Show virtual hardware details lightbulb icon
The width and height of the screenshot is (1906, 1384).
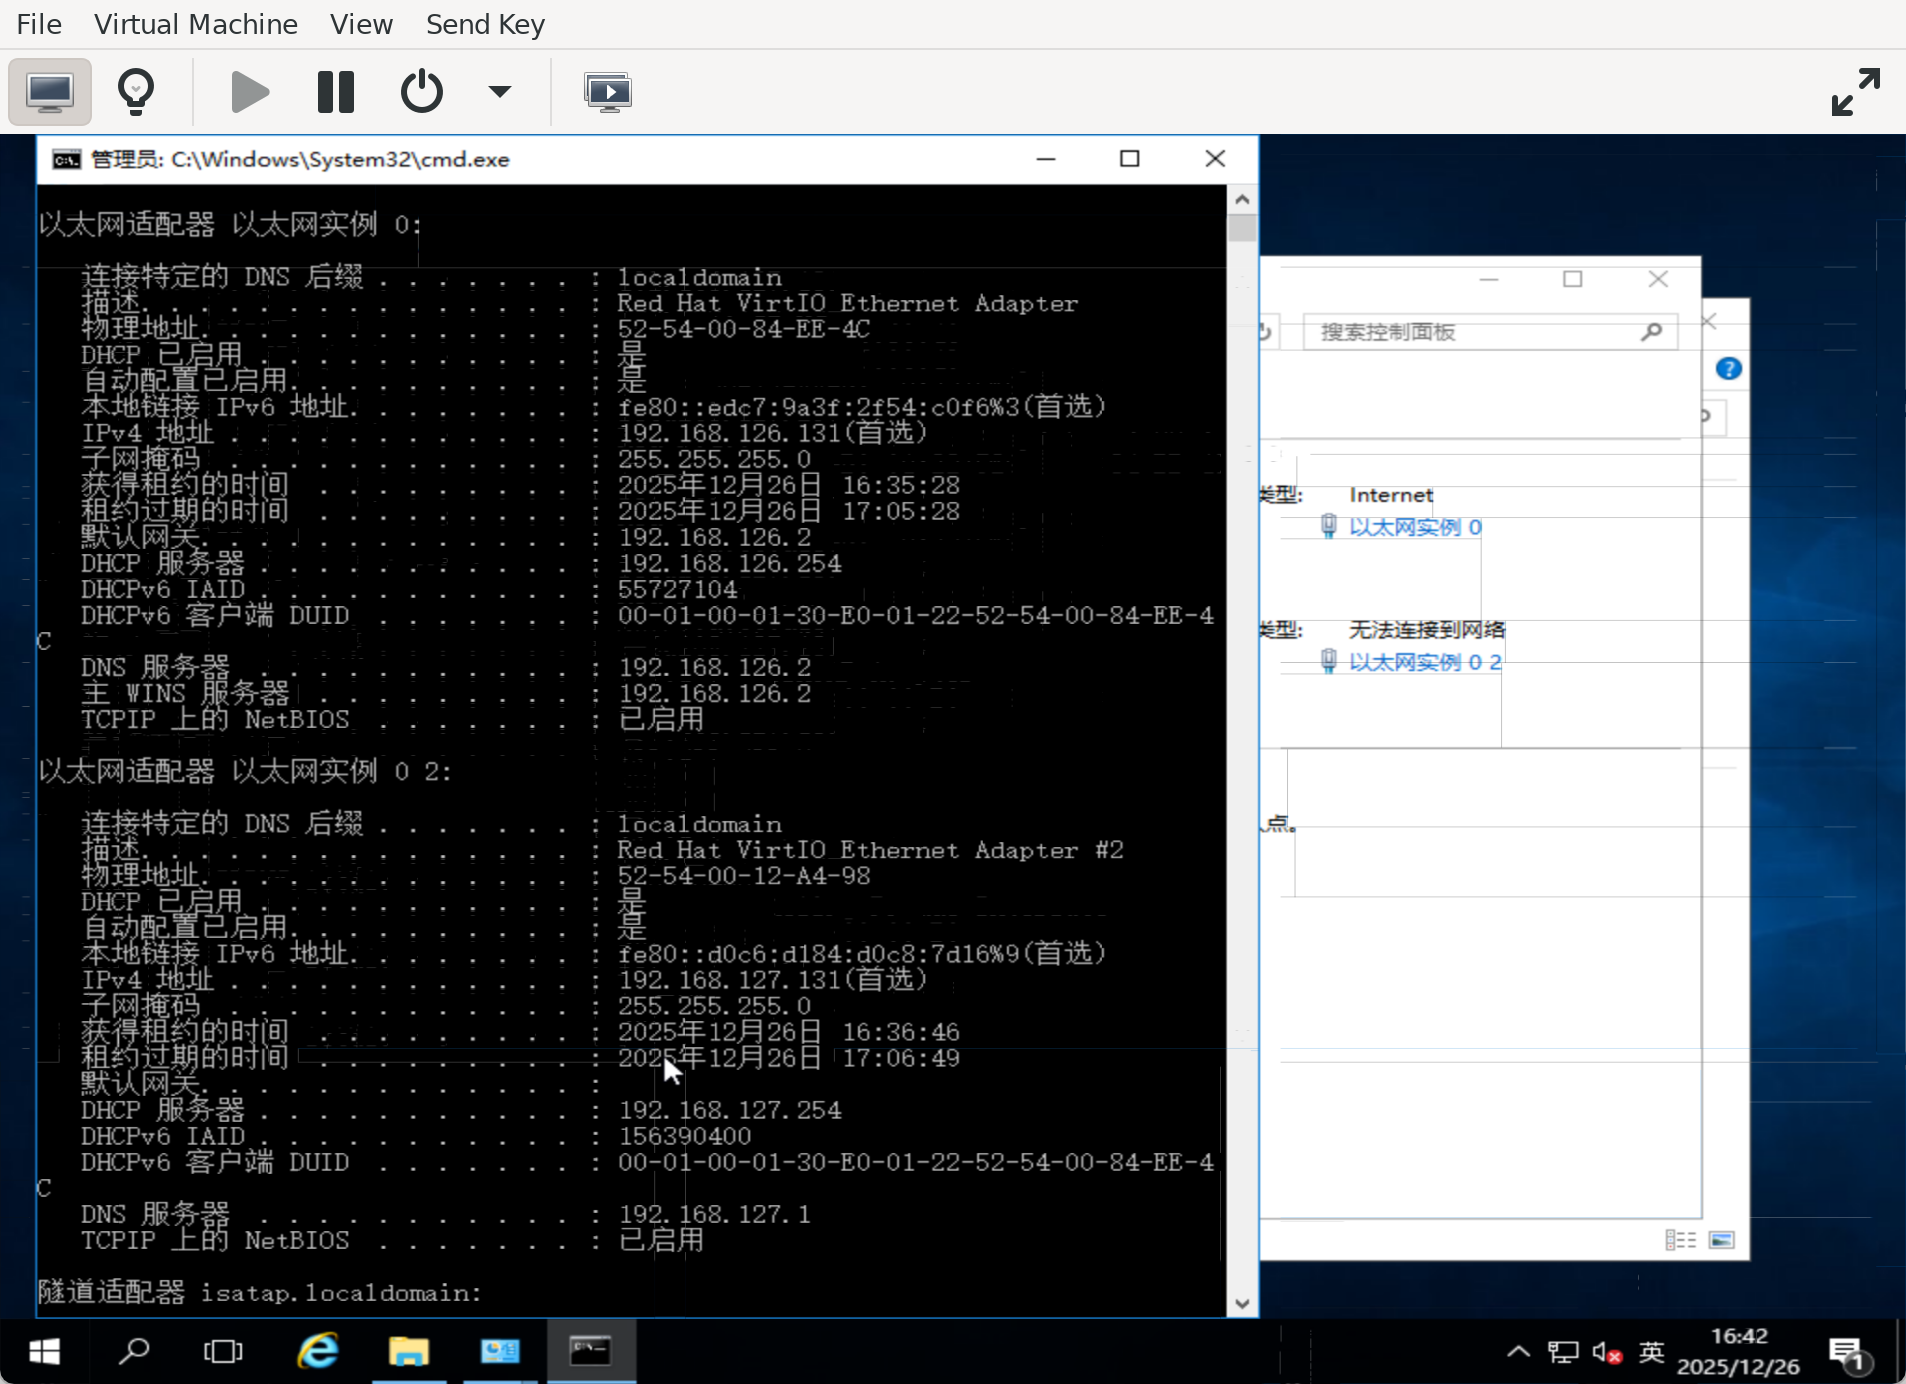136,92
